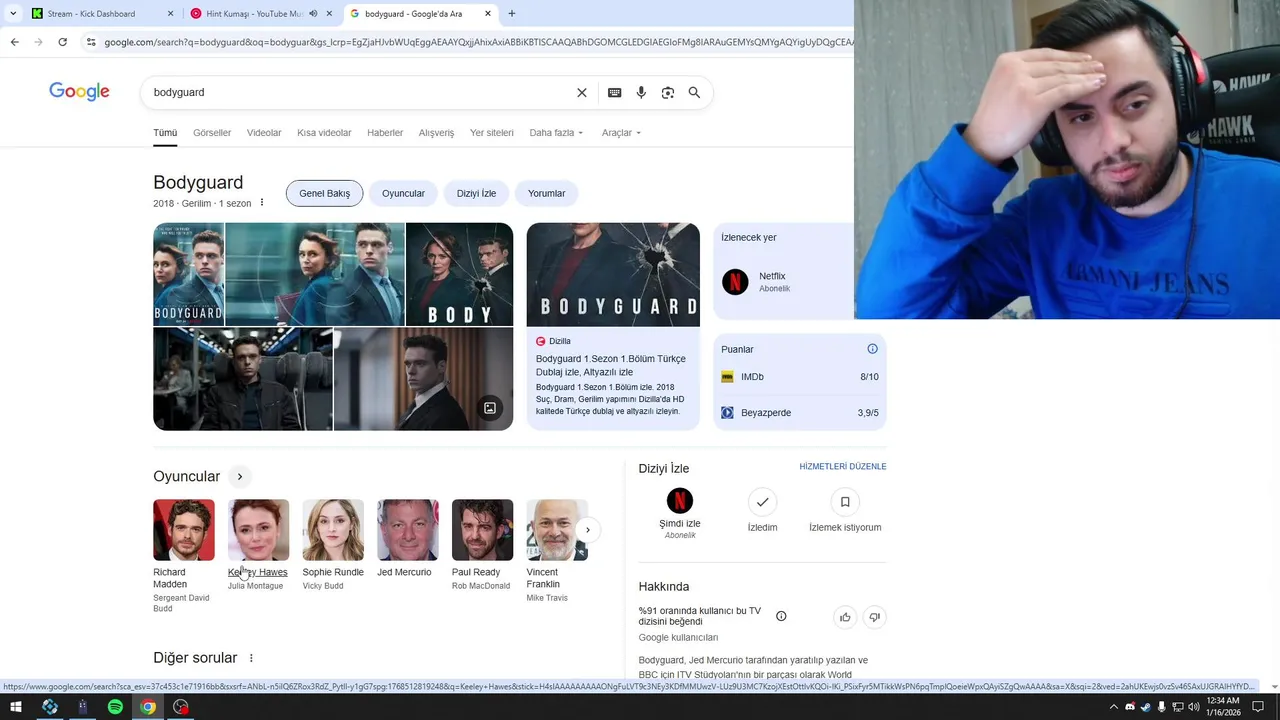Select the Oyuncular chip
The image size is (1280, 720).
click(x=403, y=193)
